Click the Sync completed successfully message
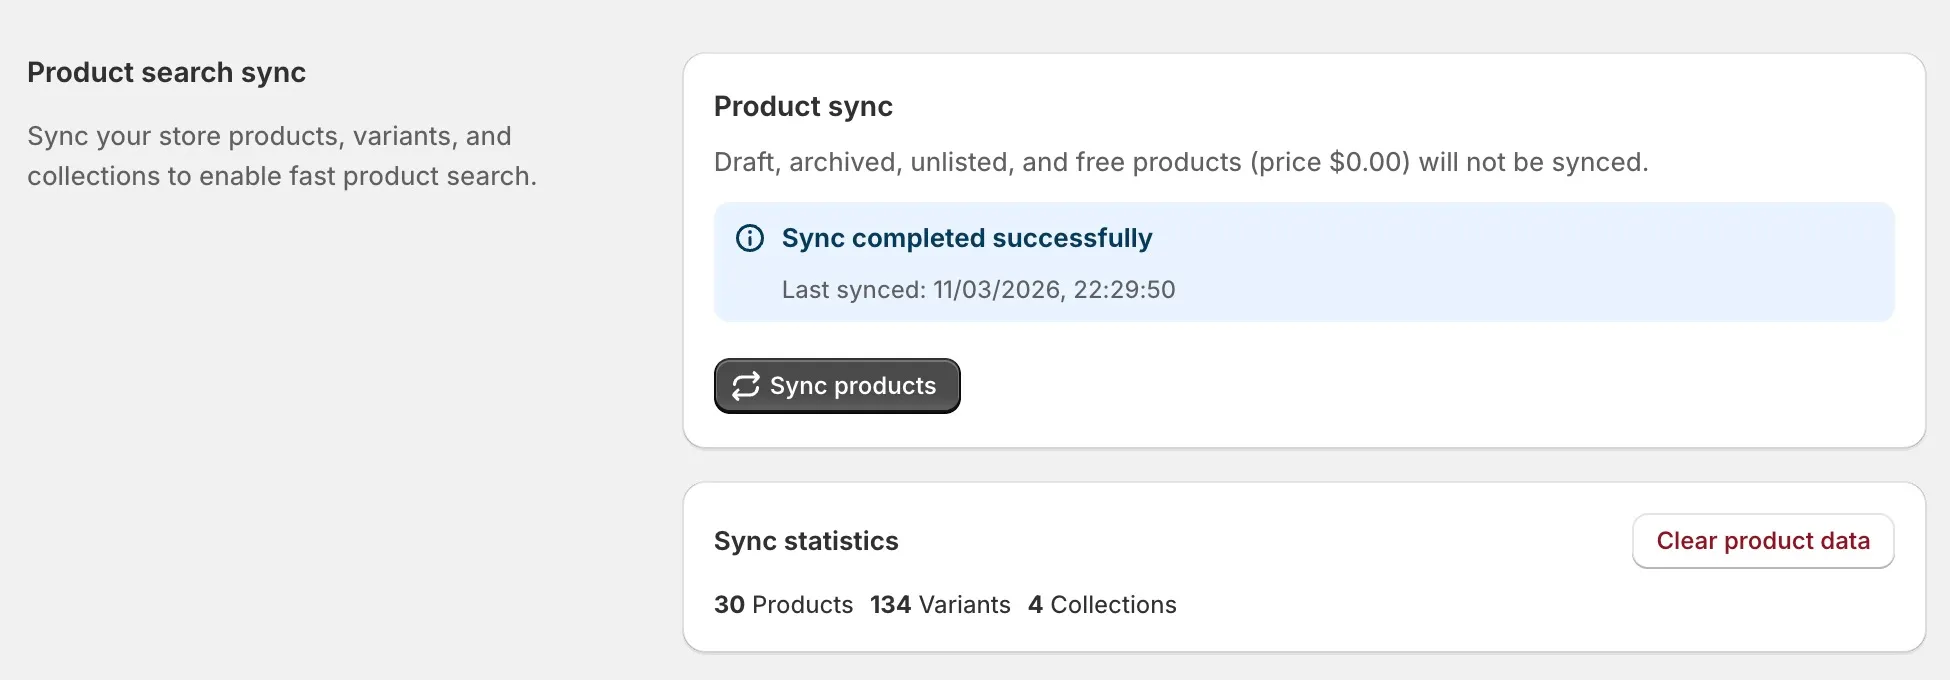 click(967, 238)
